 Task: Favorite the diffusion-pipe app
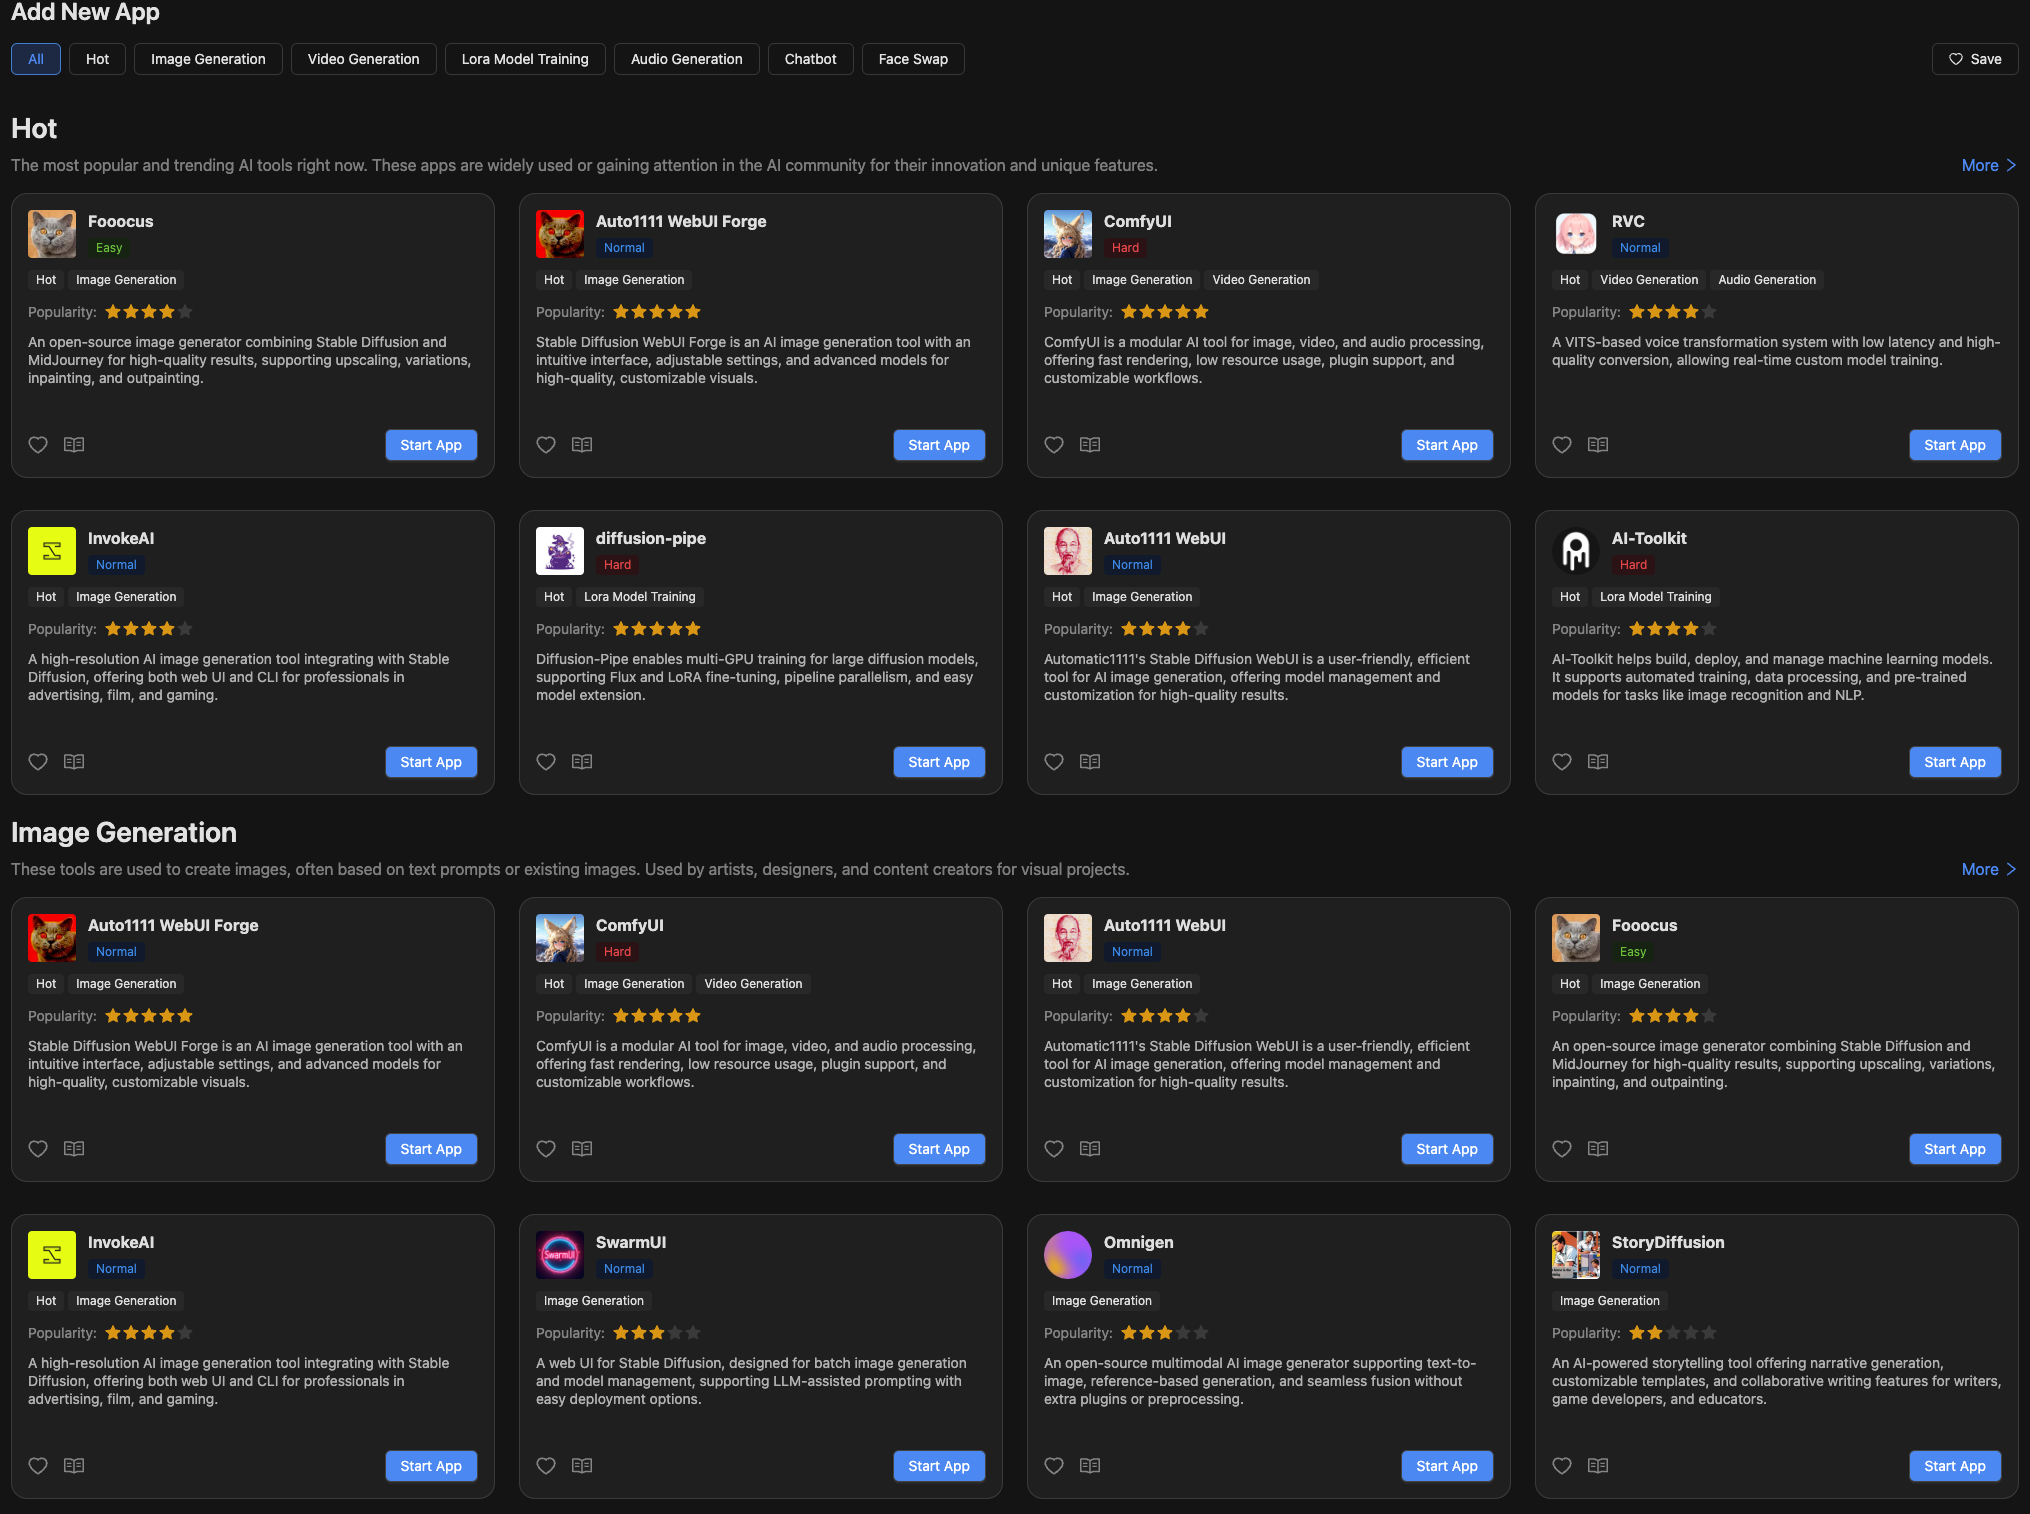(x=546, y=762)
